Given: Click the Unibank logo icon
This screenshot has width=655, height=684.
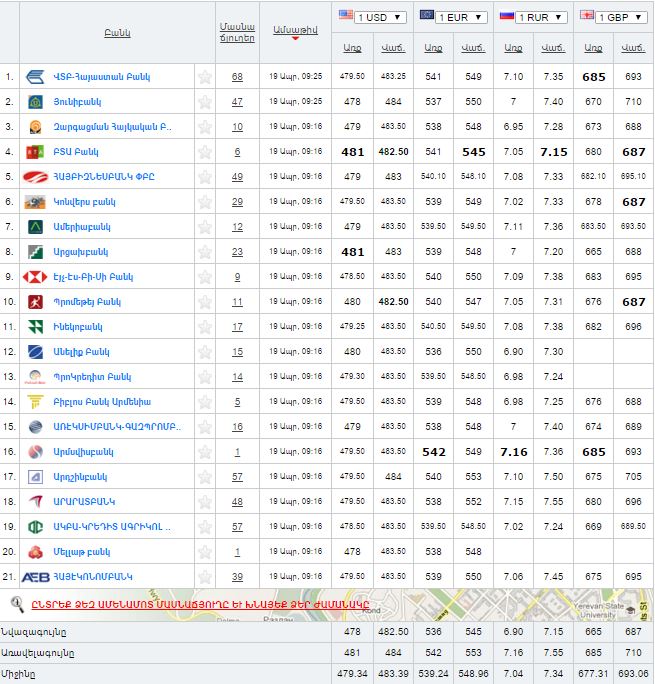Looking at the screenshot, I should [x=35, y=102].
